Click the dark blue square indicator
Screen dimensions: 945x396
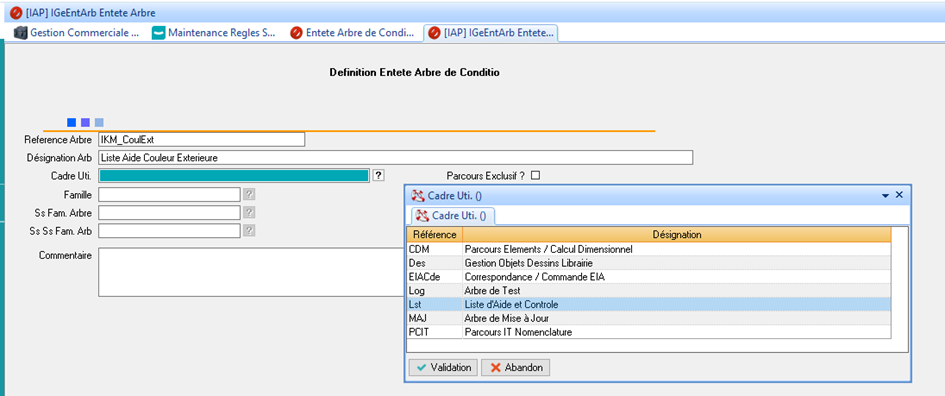[71, 122]
